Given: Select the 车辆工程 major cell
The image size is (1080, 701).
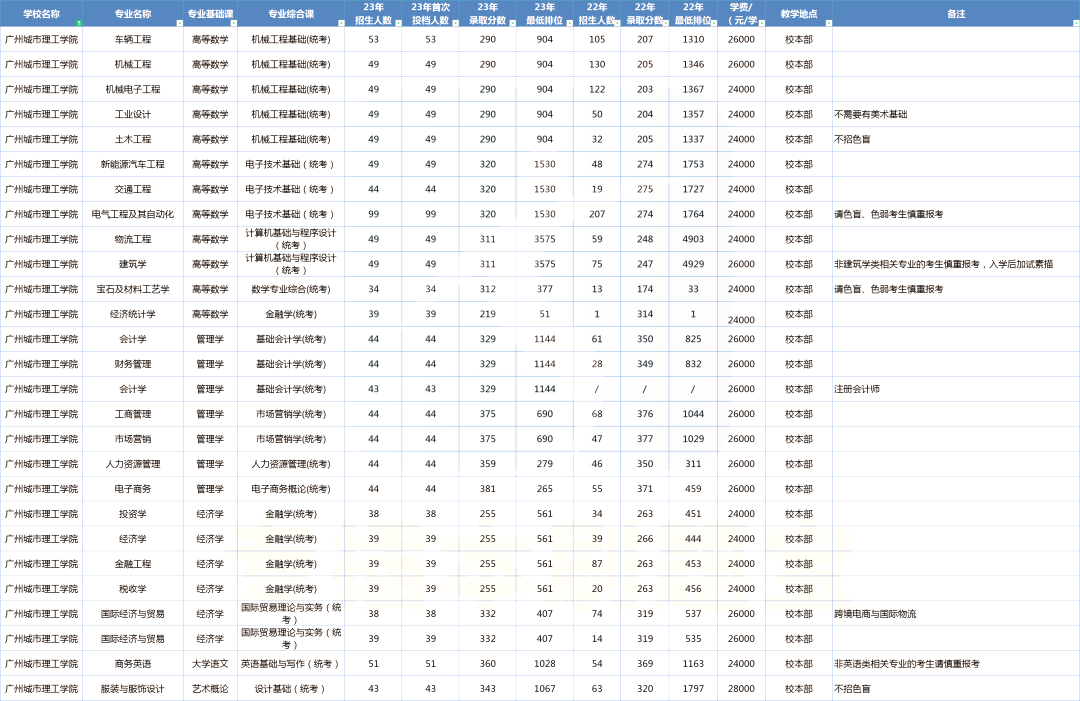Looking at the screenshot, I should pyautogui.click(x=133, y=39).
